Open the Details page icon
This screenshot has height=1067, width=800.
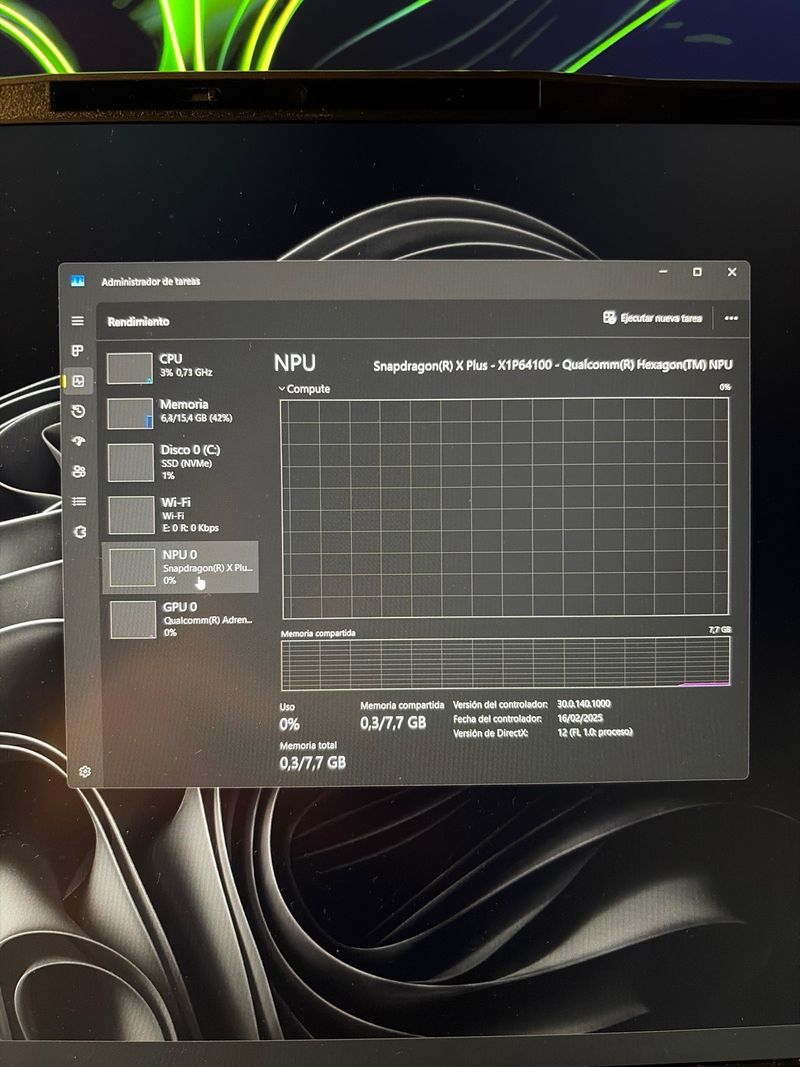(x=79, y=502)
